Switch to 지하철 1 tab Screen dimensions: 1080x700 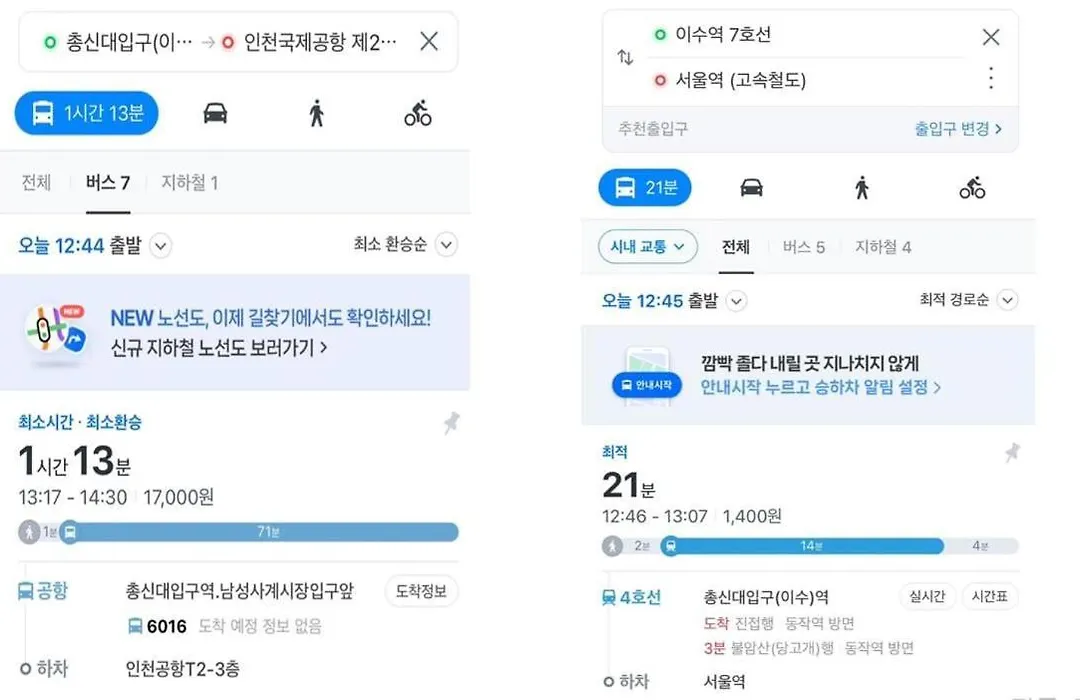coord(189,183)
